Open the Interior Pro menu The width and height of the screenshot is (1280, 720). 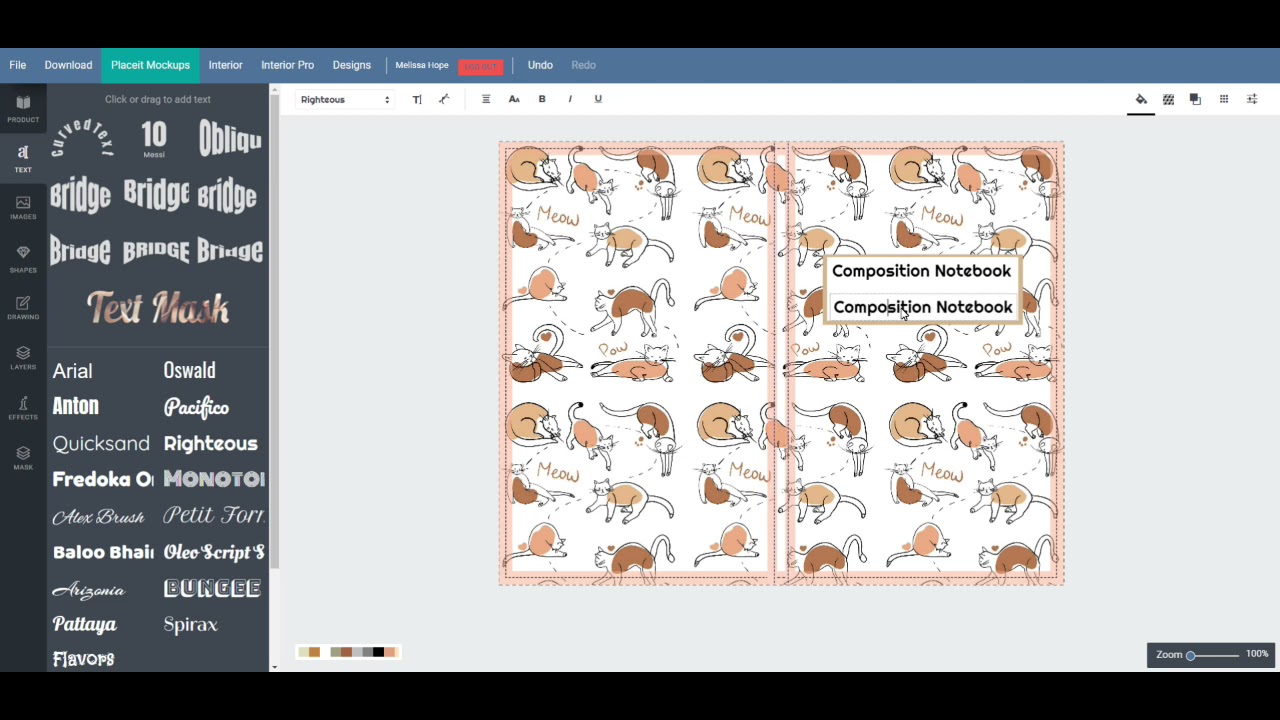point(287,65)
